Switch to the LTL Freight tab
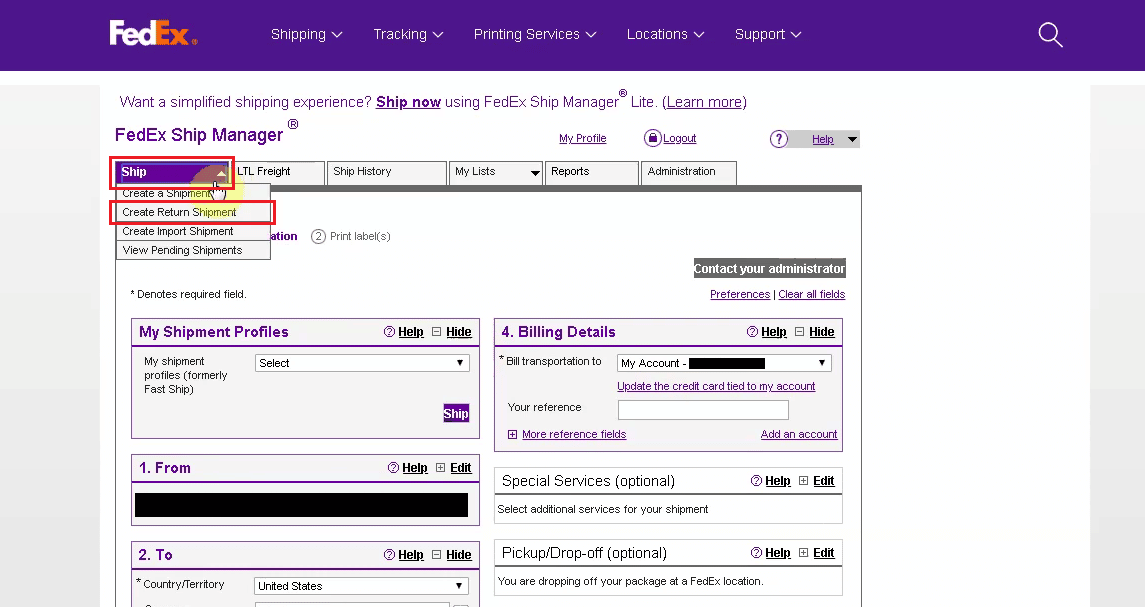The width and height of the screenshot is (1145, 607). [x=277, y=172]
